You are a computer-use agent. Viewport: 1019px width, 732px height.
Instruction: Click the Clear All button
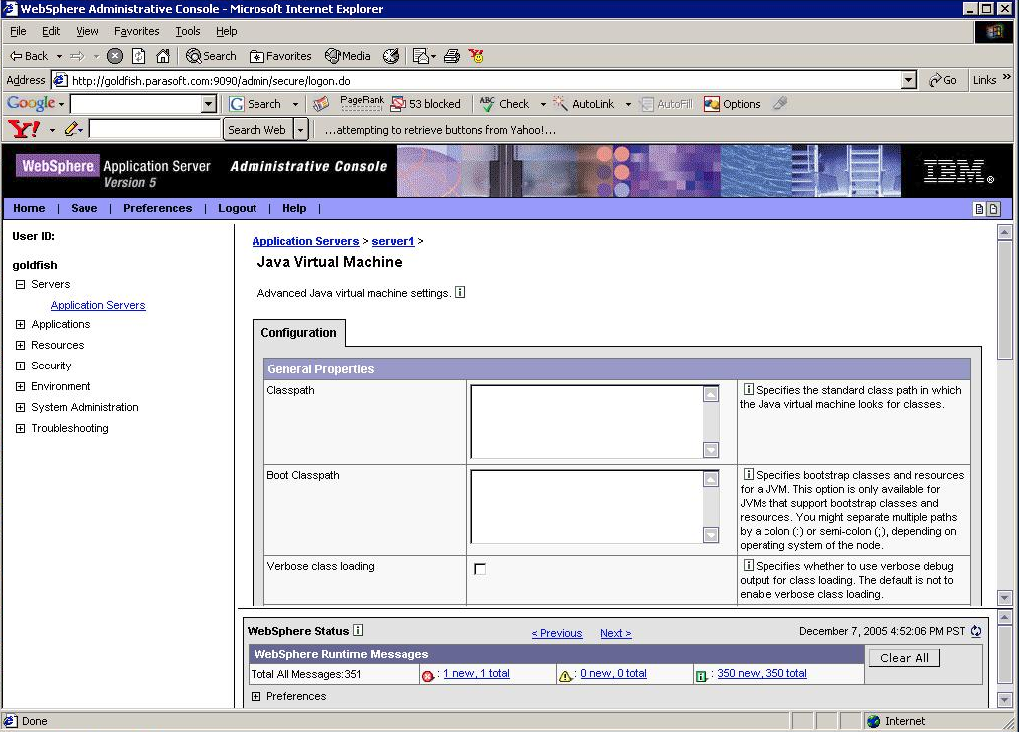point(904,658)
